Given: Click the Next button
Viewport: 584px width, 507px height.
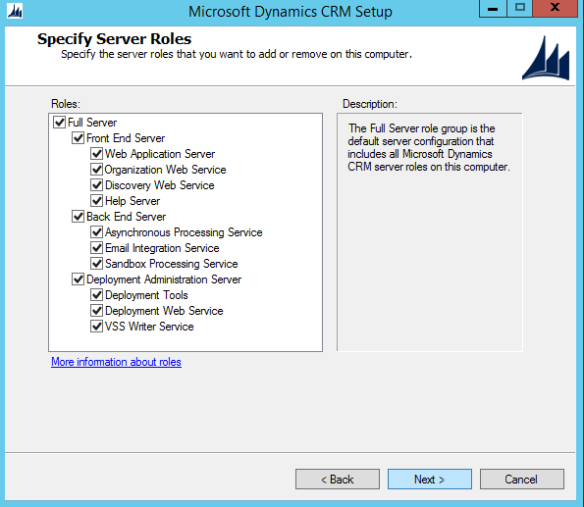Looking at the screenshot, I should (x=429, y=479).
